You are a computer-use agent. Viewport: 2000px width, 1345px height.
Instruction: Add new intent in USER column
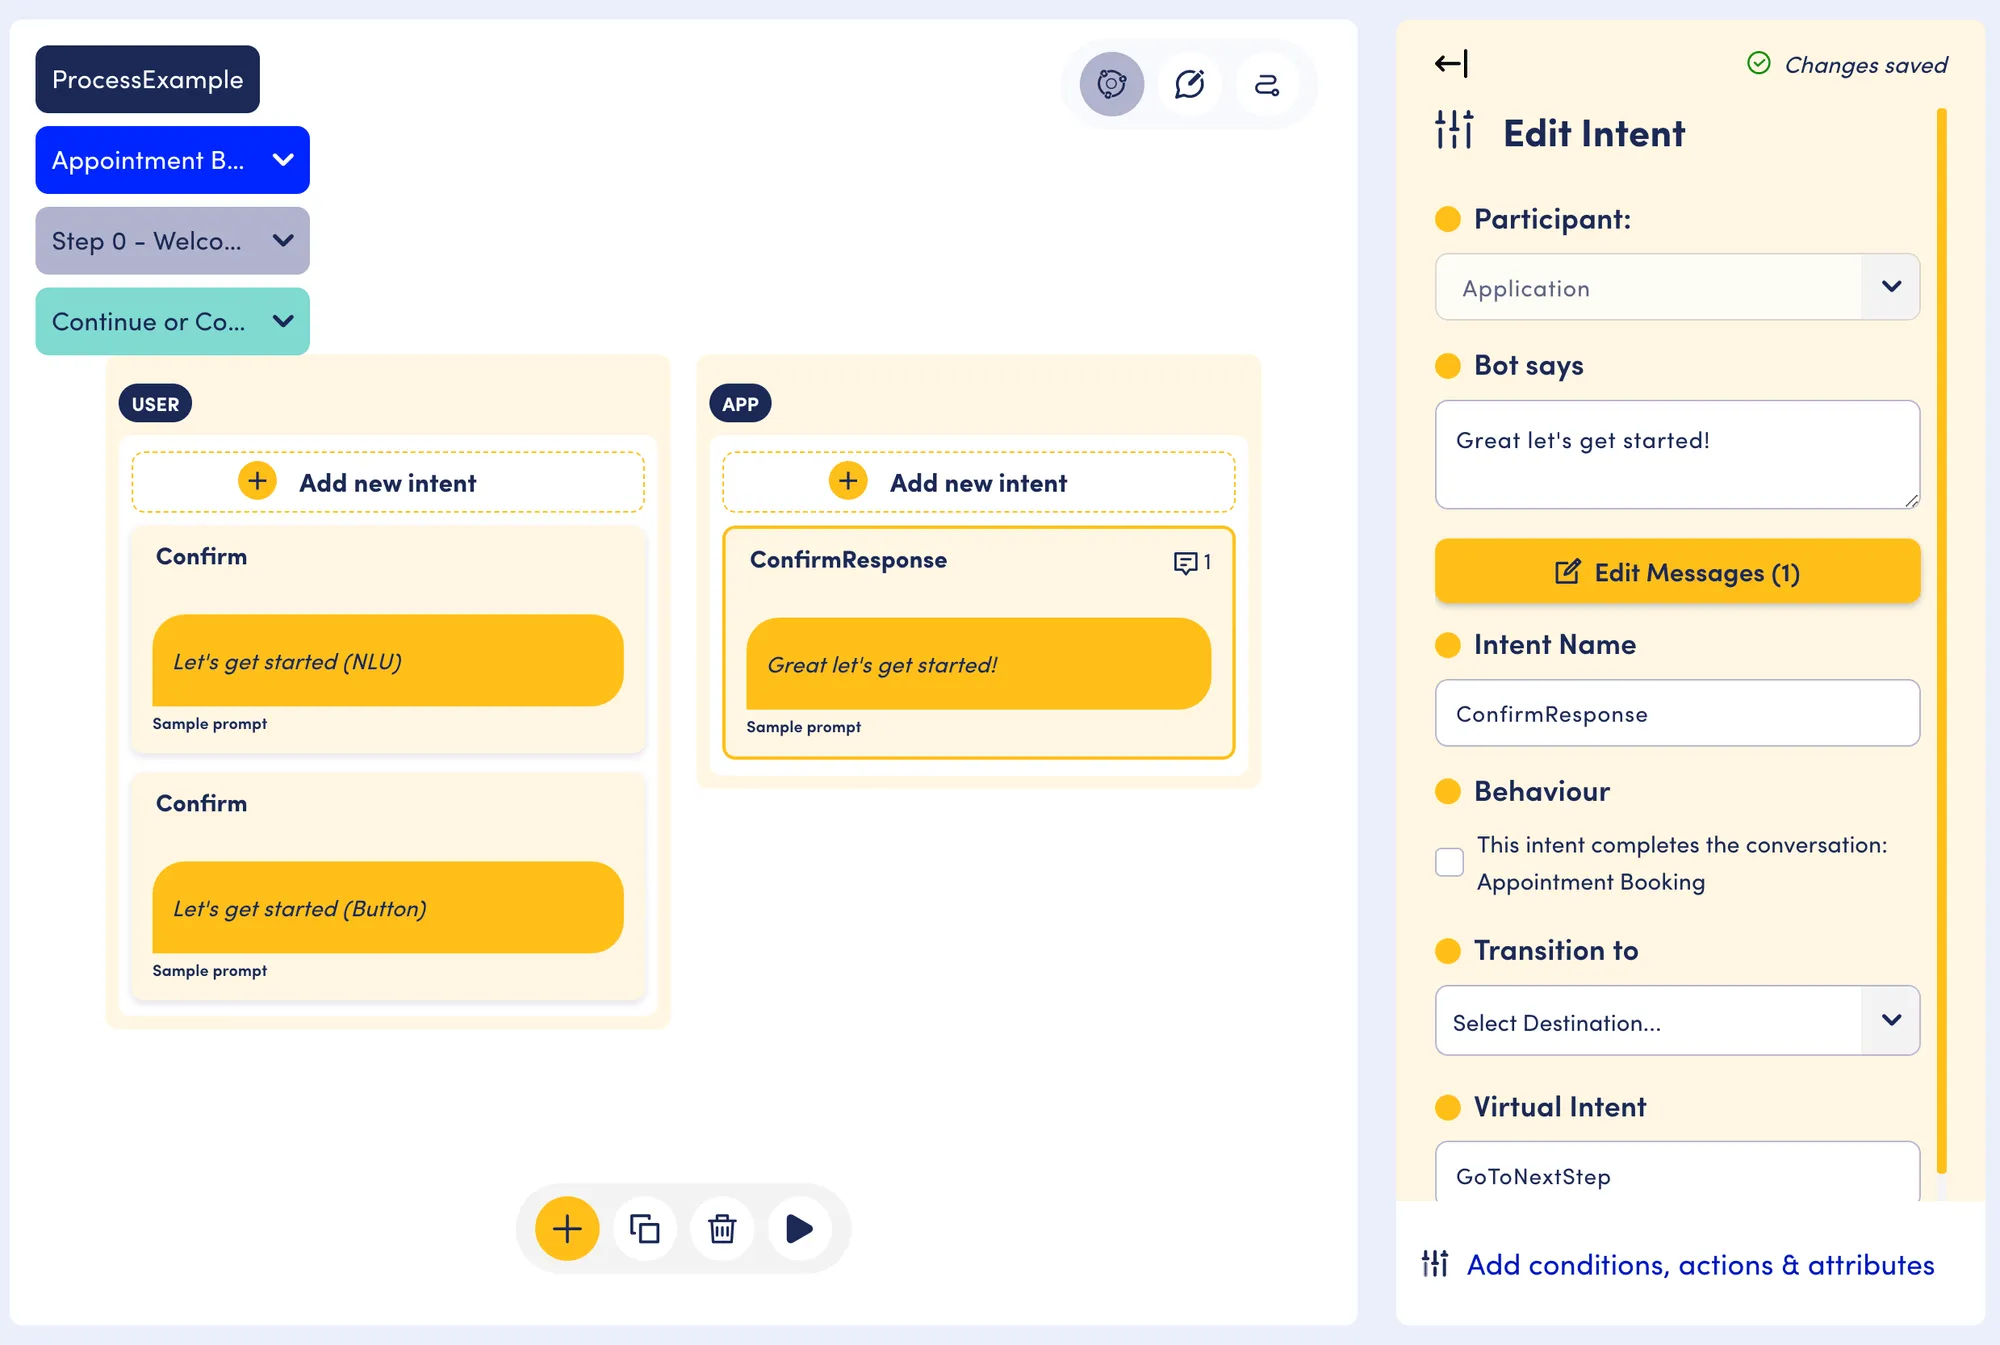pos(388,482)
